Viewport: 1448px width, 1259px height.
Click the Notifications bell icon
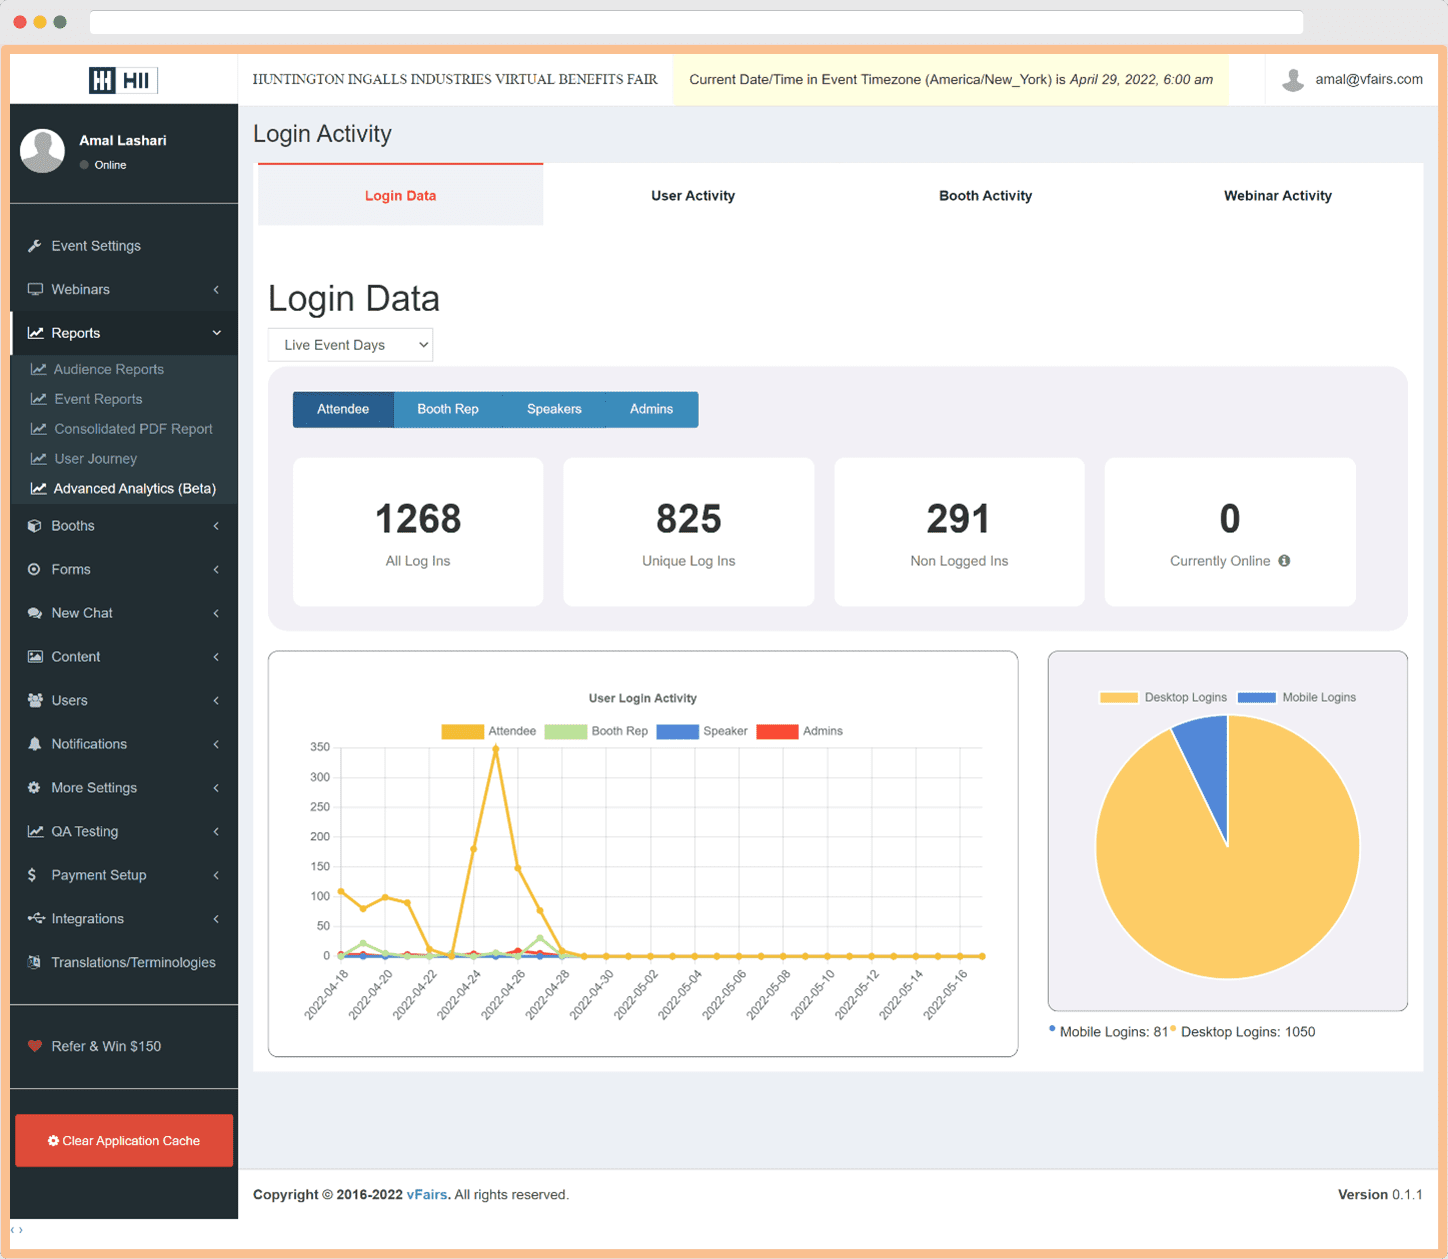coord(33,744)
